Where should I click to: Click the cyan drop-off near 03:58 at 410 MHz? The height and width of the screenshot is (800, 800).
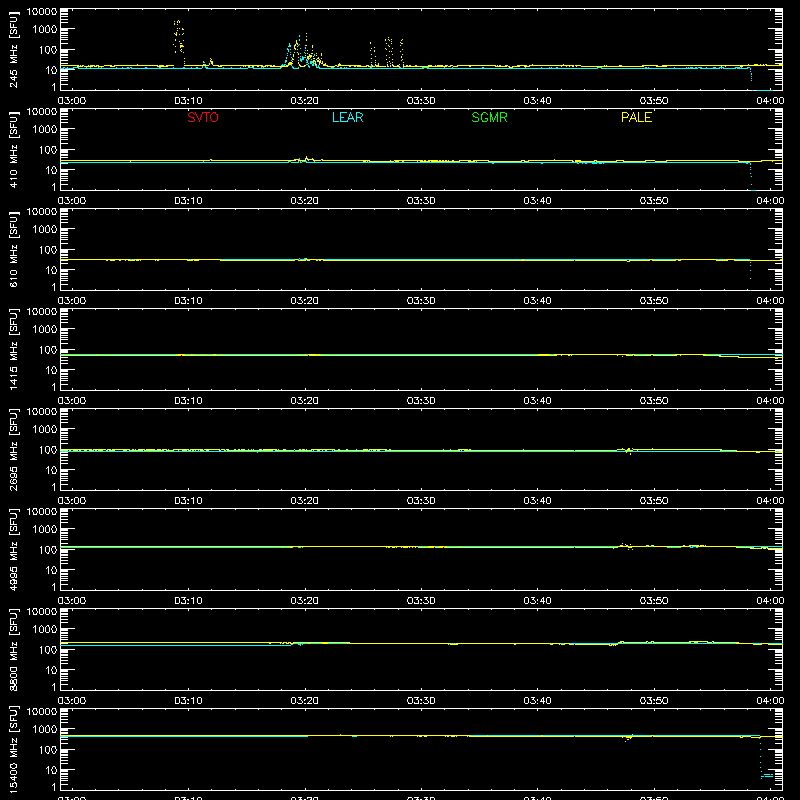pyautogui.click(x=751, y=176)
